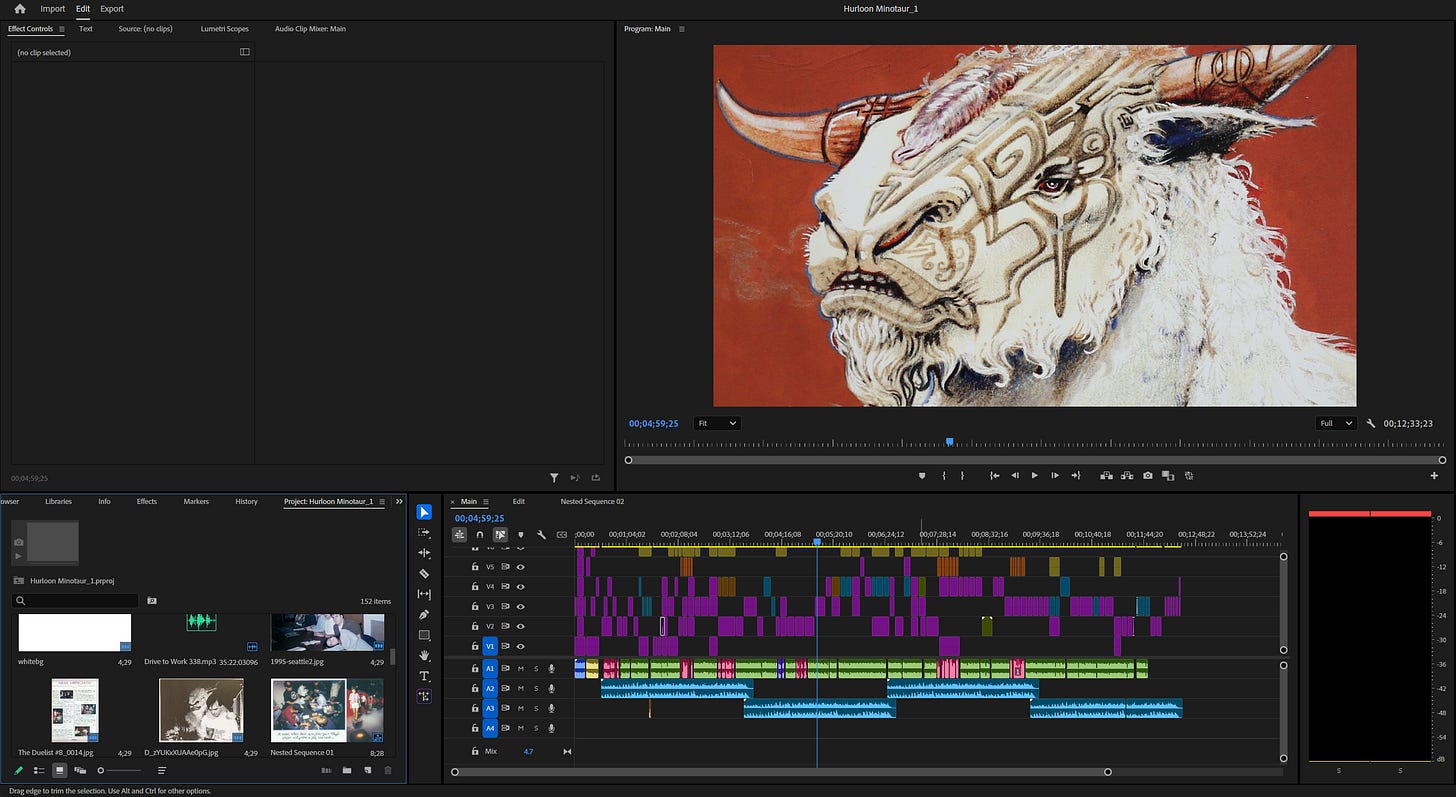The image size is (1456, 797).
Task: Click the trash Clear icon in Project panel
Action: [x=388, y=770]
